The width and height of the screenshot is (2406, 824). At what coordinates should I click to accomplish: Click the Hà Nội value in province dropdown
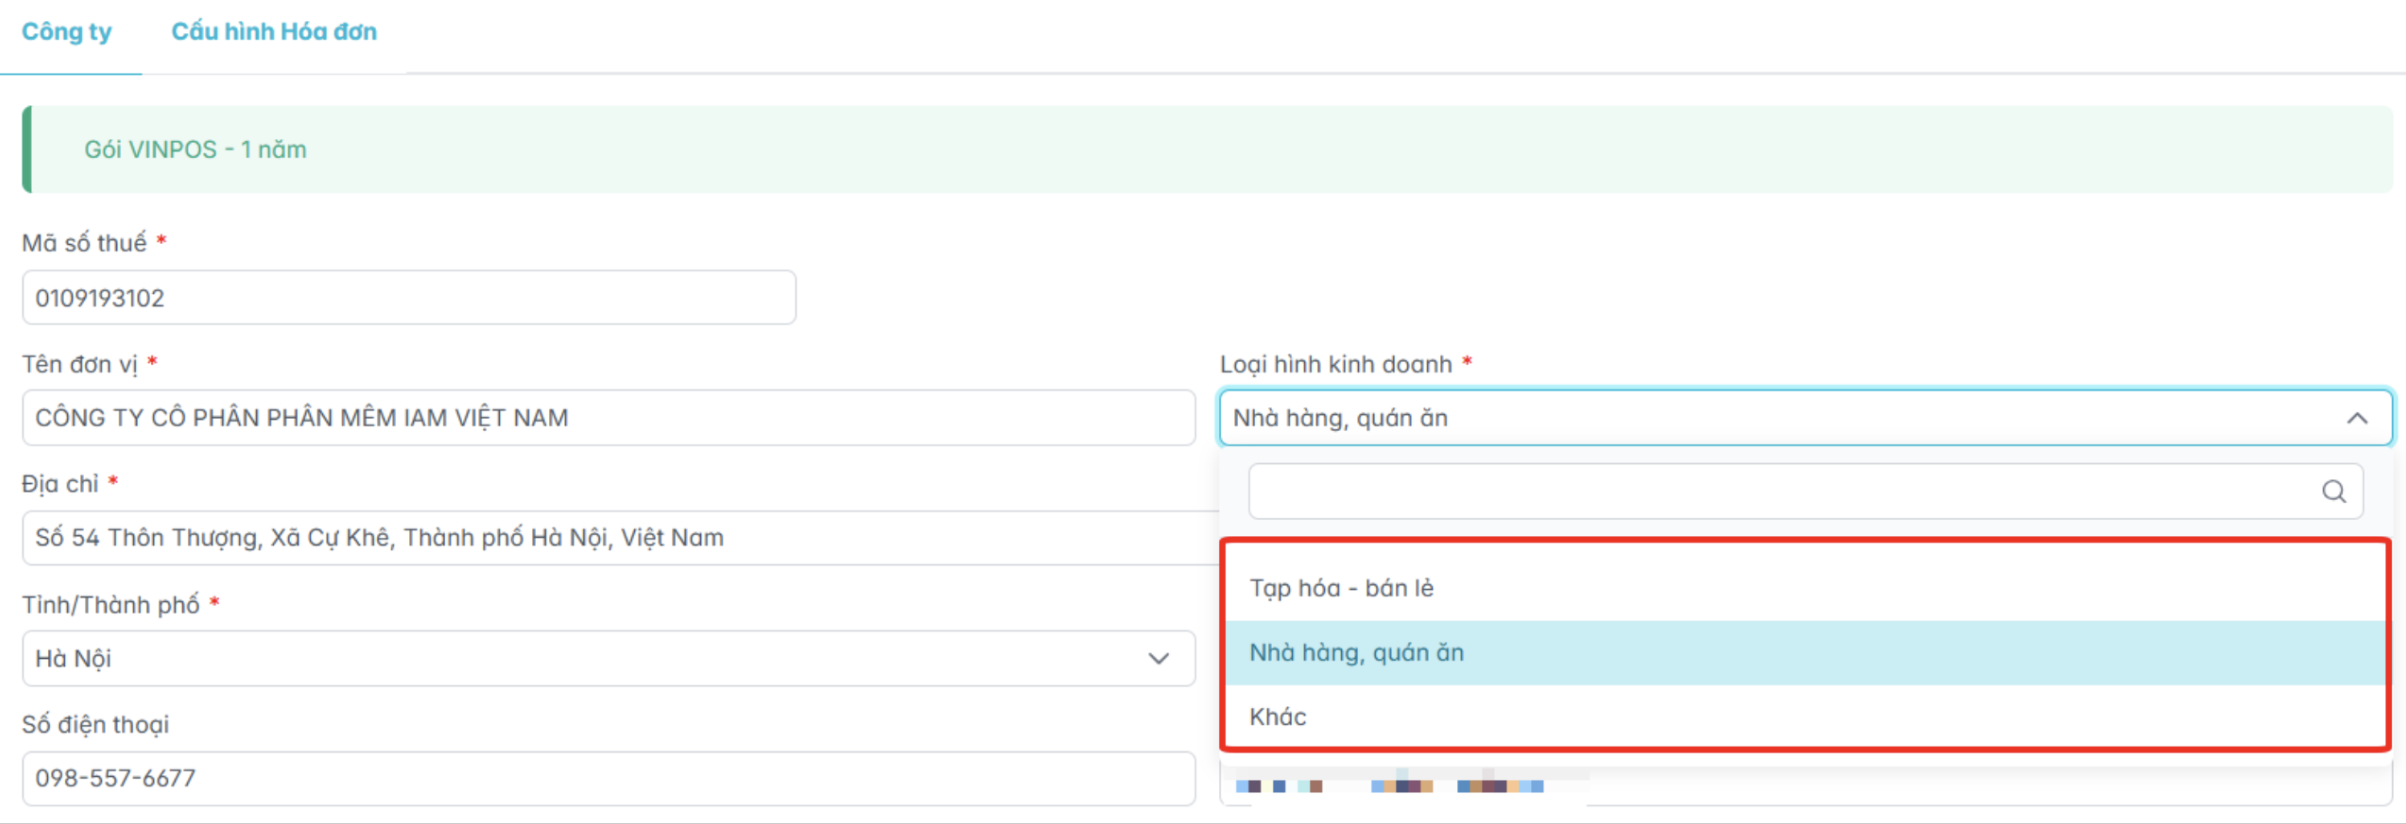[74, 659]
